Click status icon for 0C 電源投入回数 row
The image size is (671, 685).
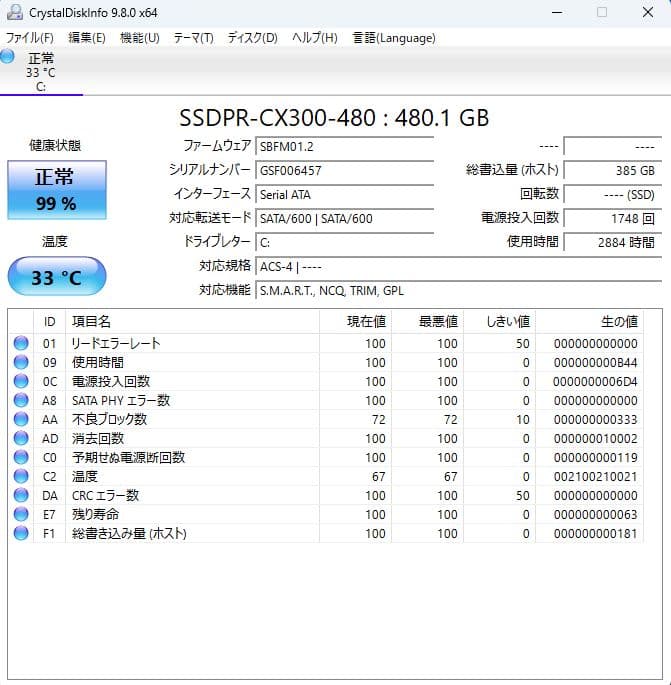click(21, 381)
